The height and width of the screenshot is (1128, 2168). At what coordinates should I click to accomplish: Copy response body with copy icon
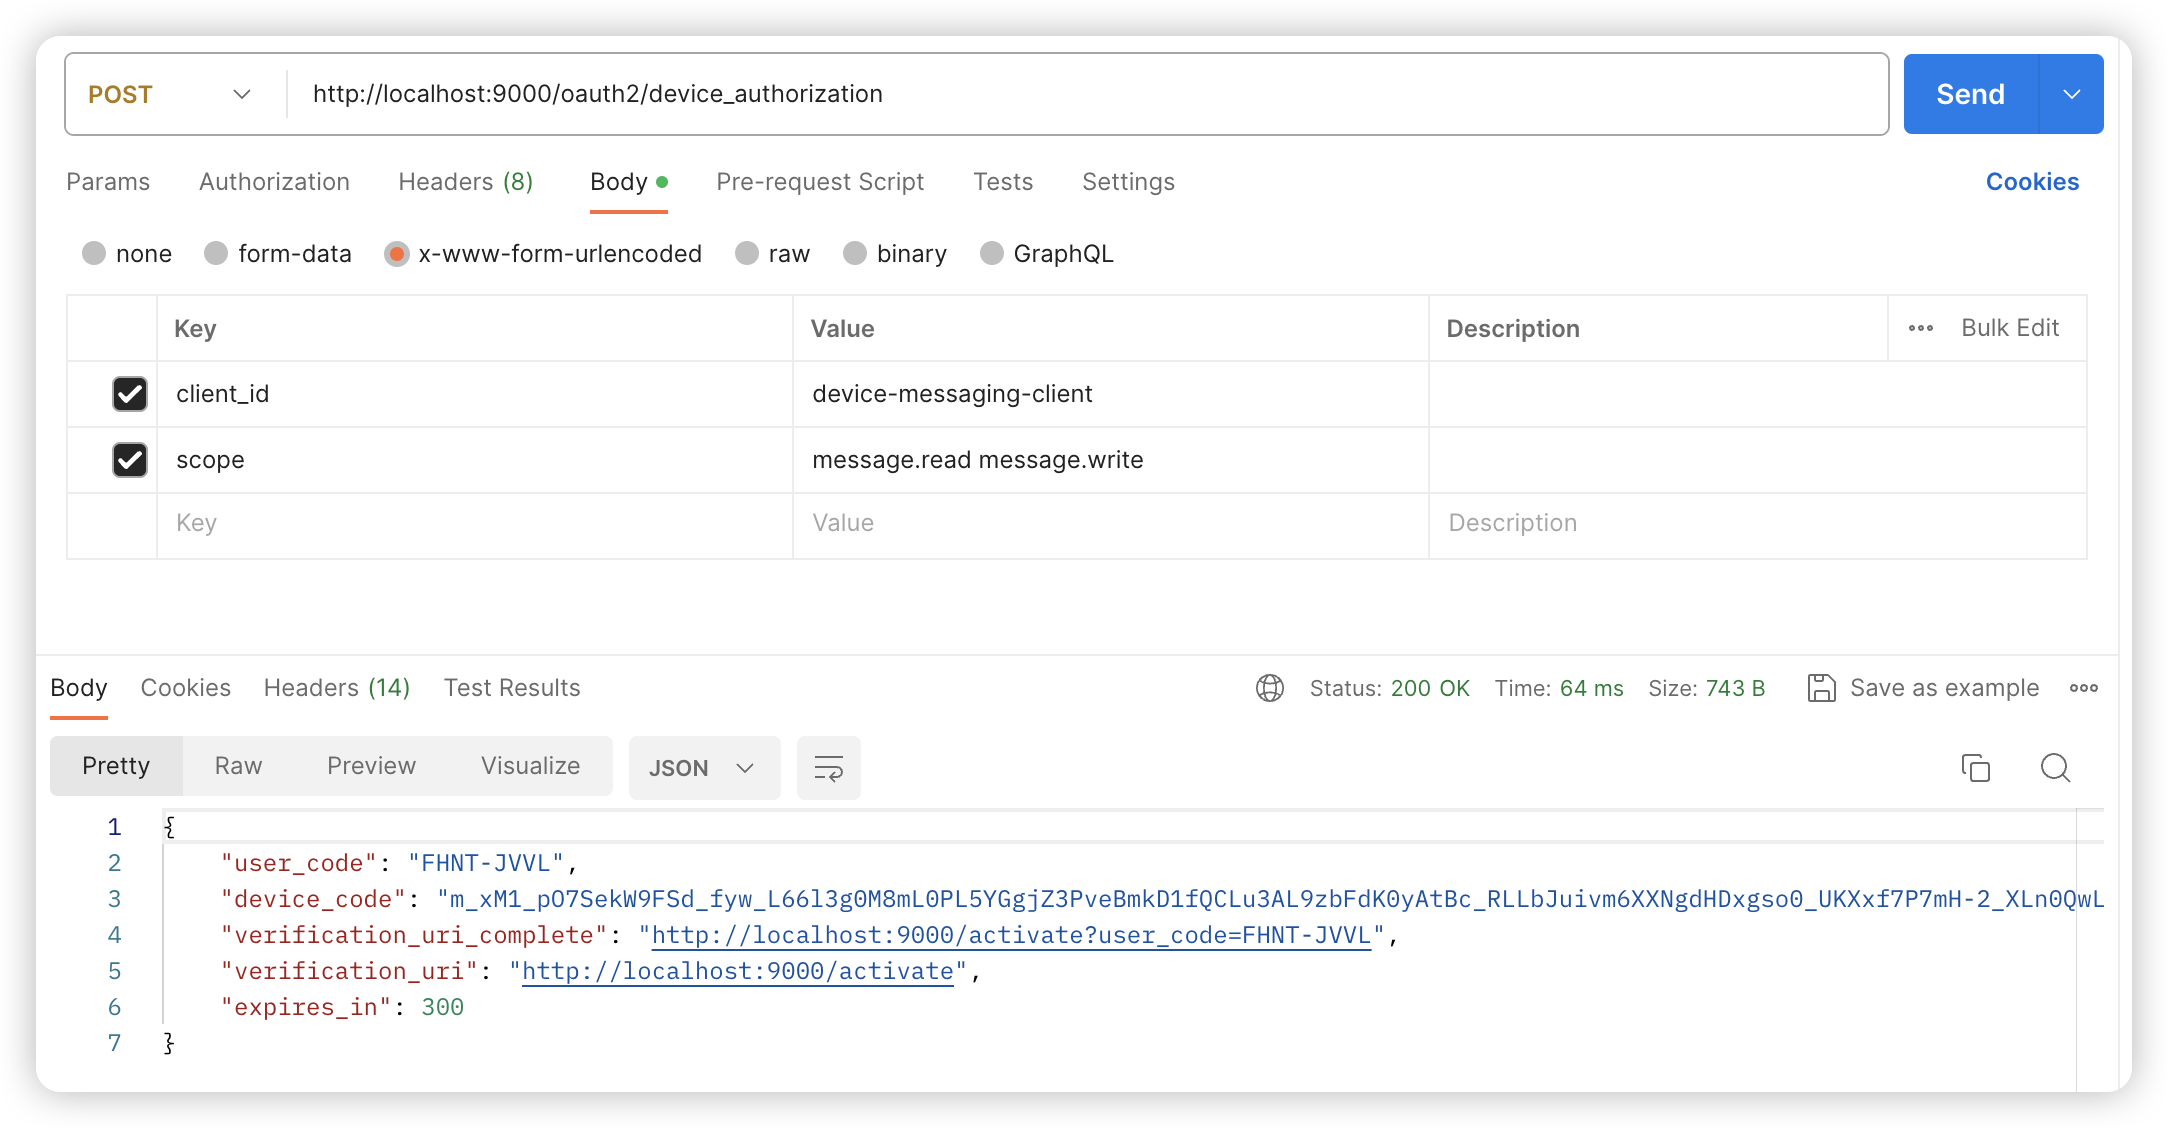(1975, 768)
